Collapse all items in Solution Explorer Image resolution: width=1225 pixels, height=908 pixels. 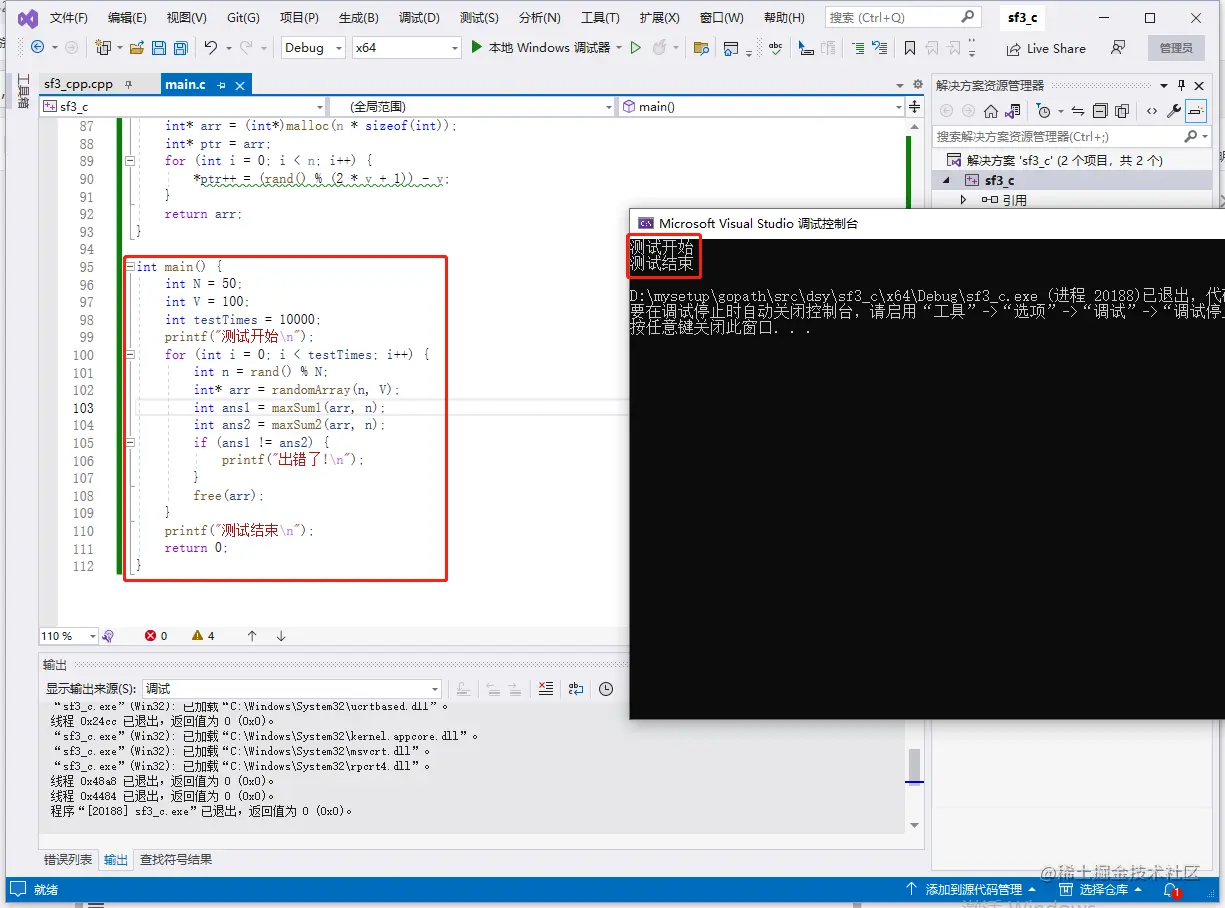[1100, 111]
